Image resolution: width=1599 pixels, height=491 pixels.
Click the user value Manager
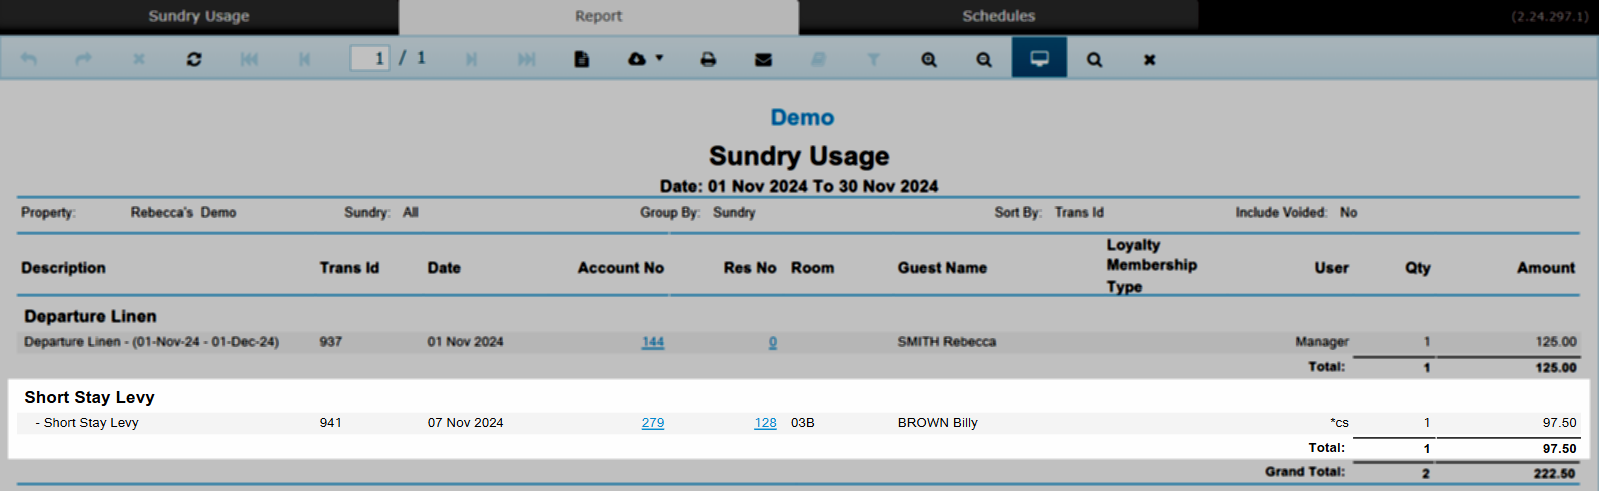pos(1322,342)
